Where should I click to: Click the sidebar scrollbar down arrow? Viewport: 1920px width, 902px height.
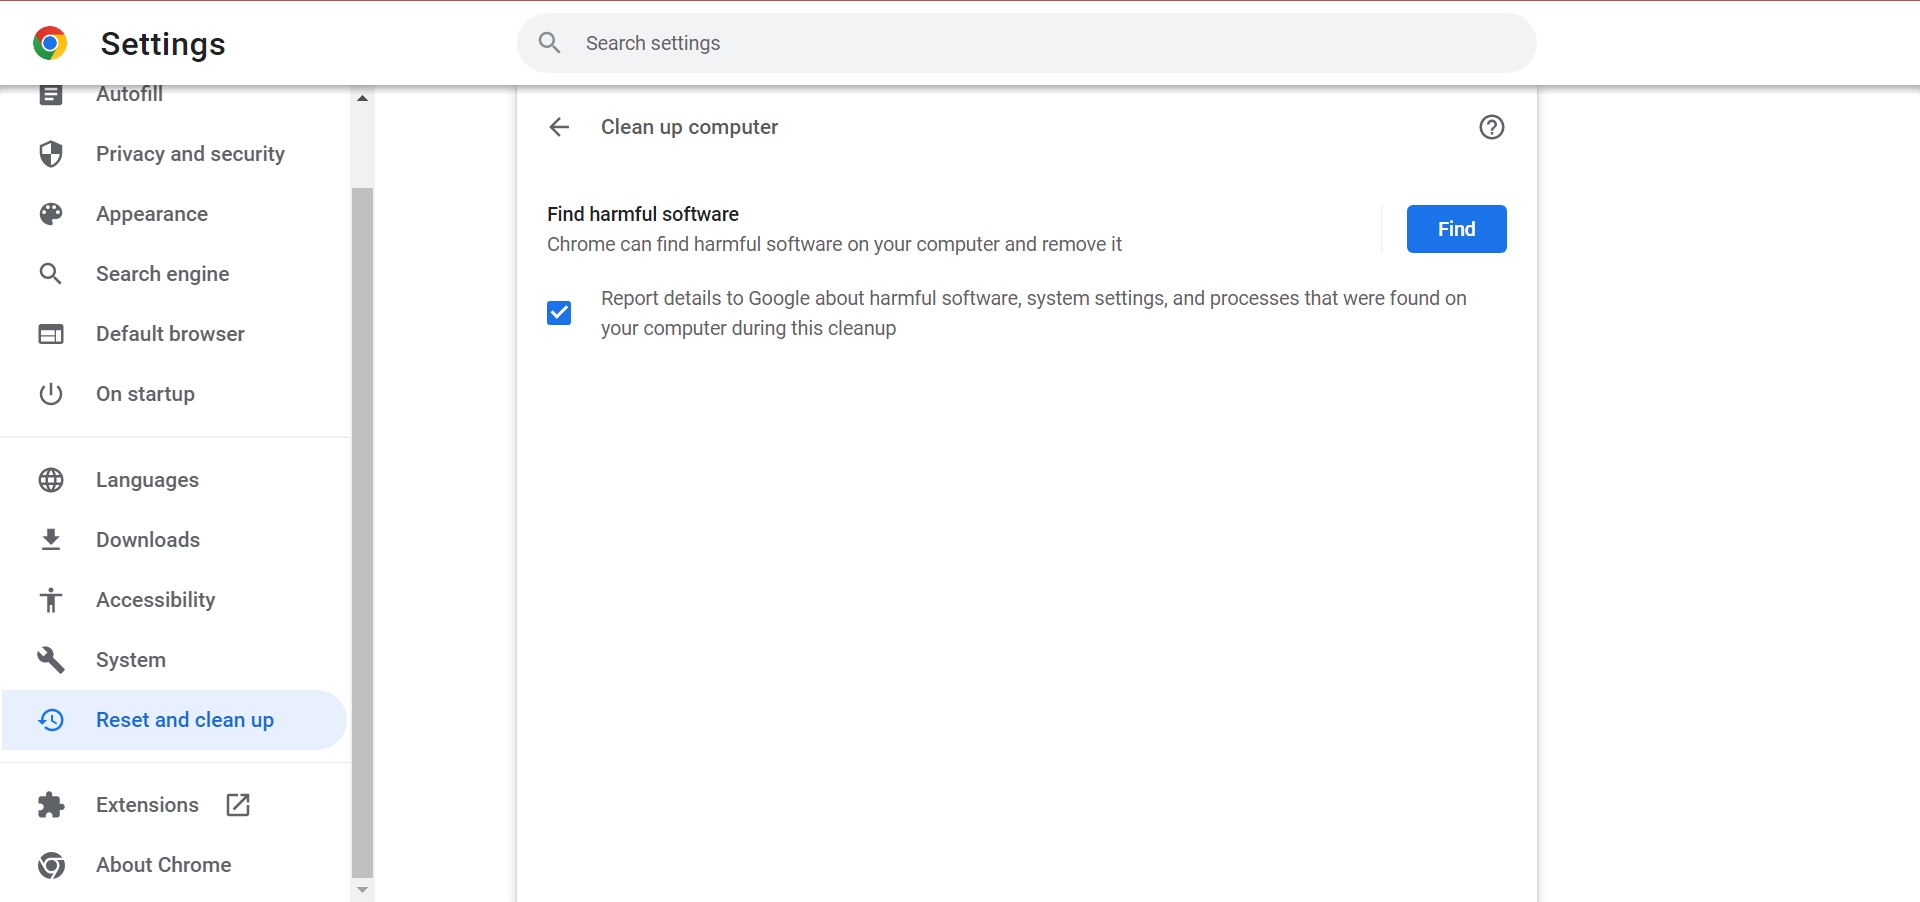[362, 889]
